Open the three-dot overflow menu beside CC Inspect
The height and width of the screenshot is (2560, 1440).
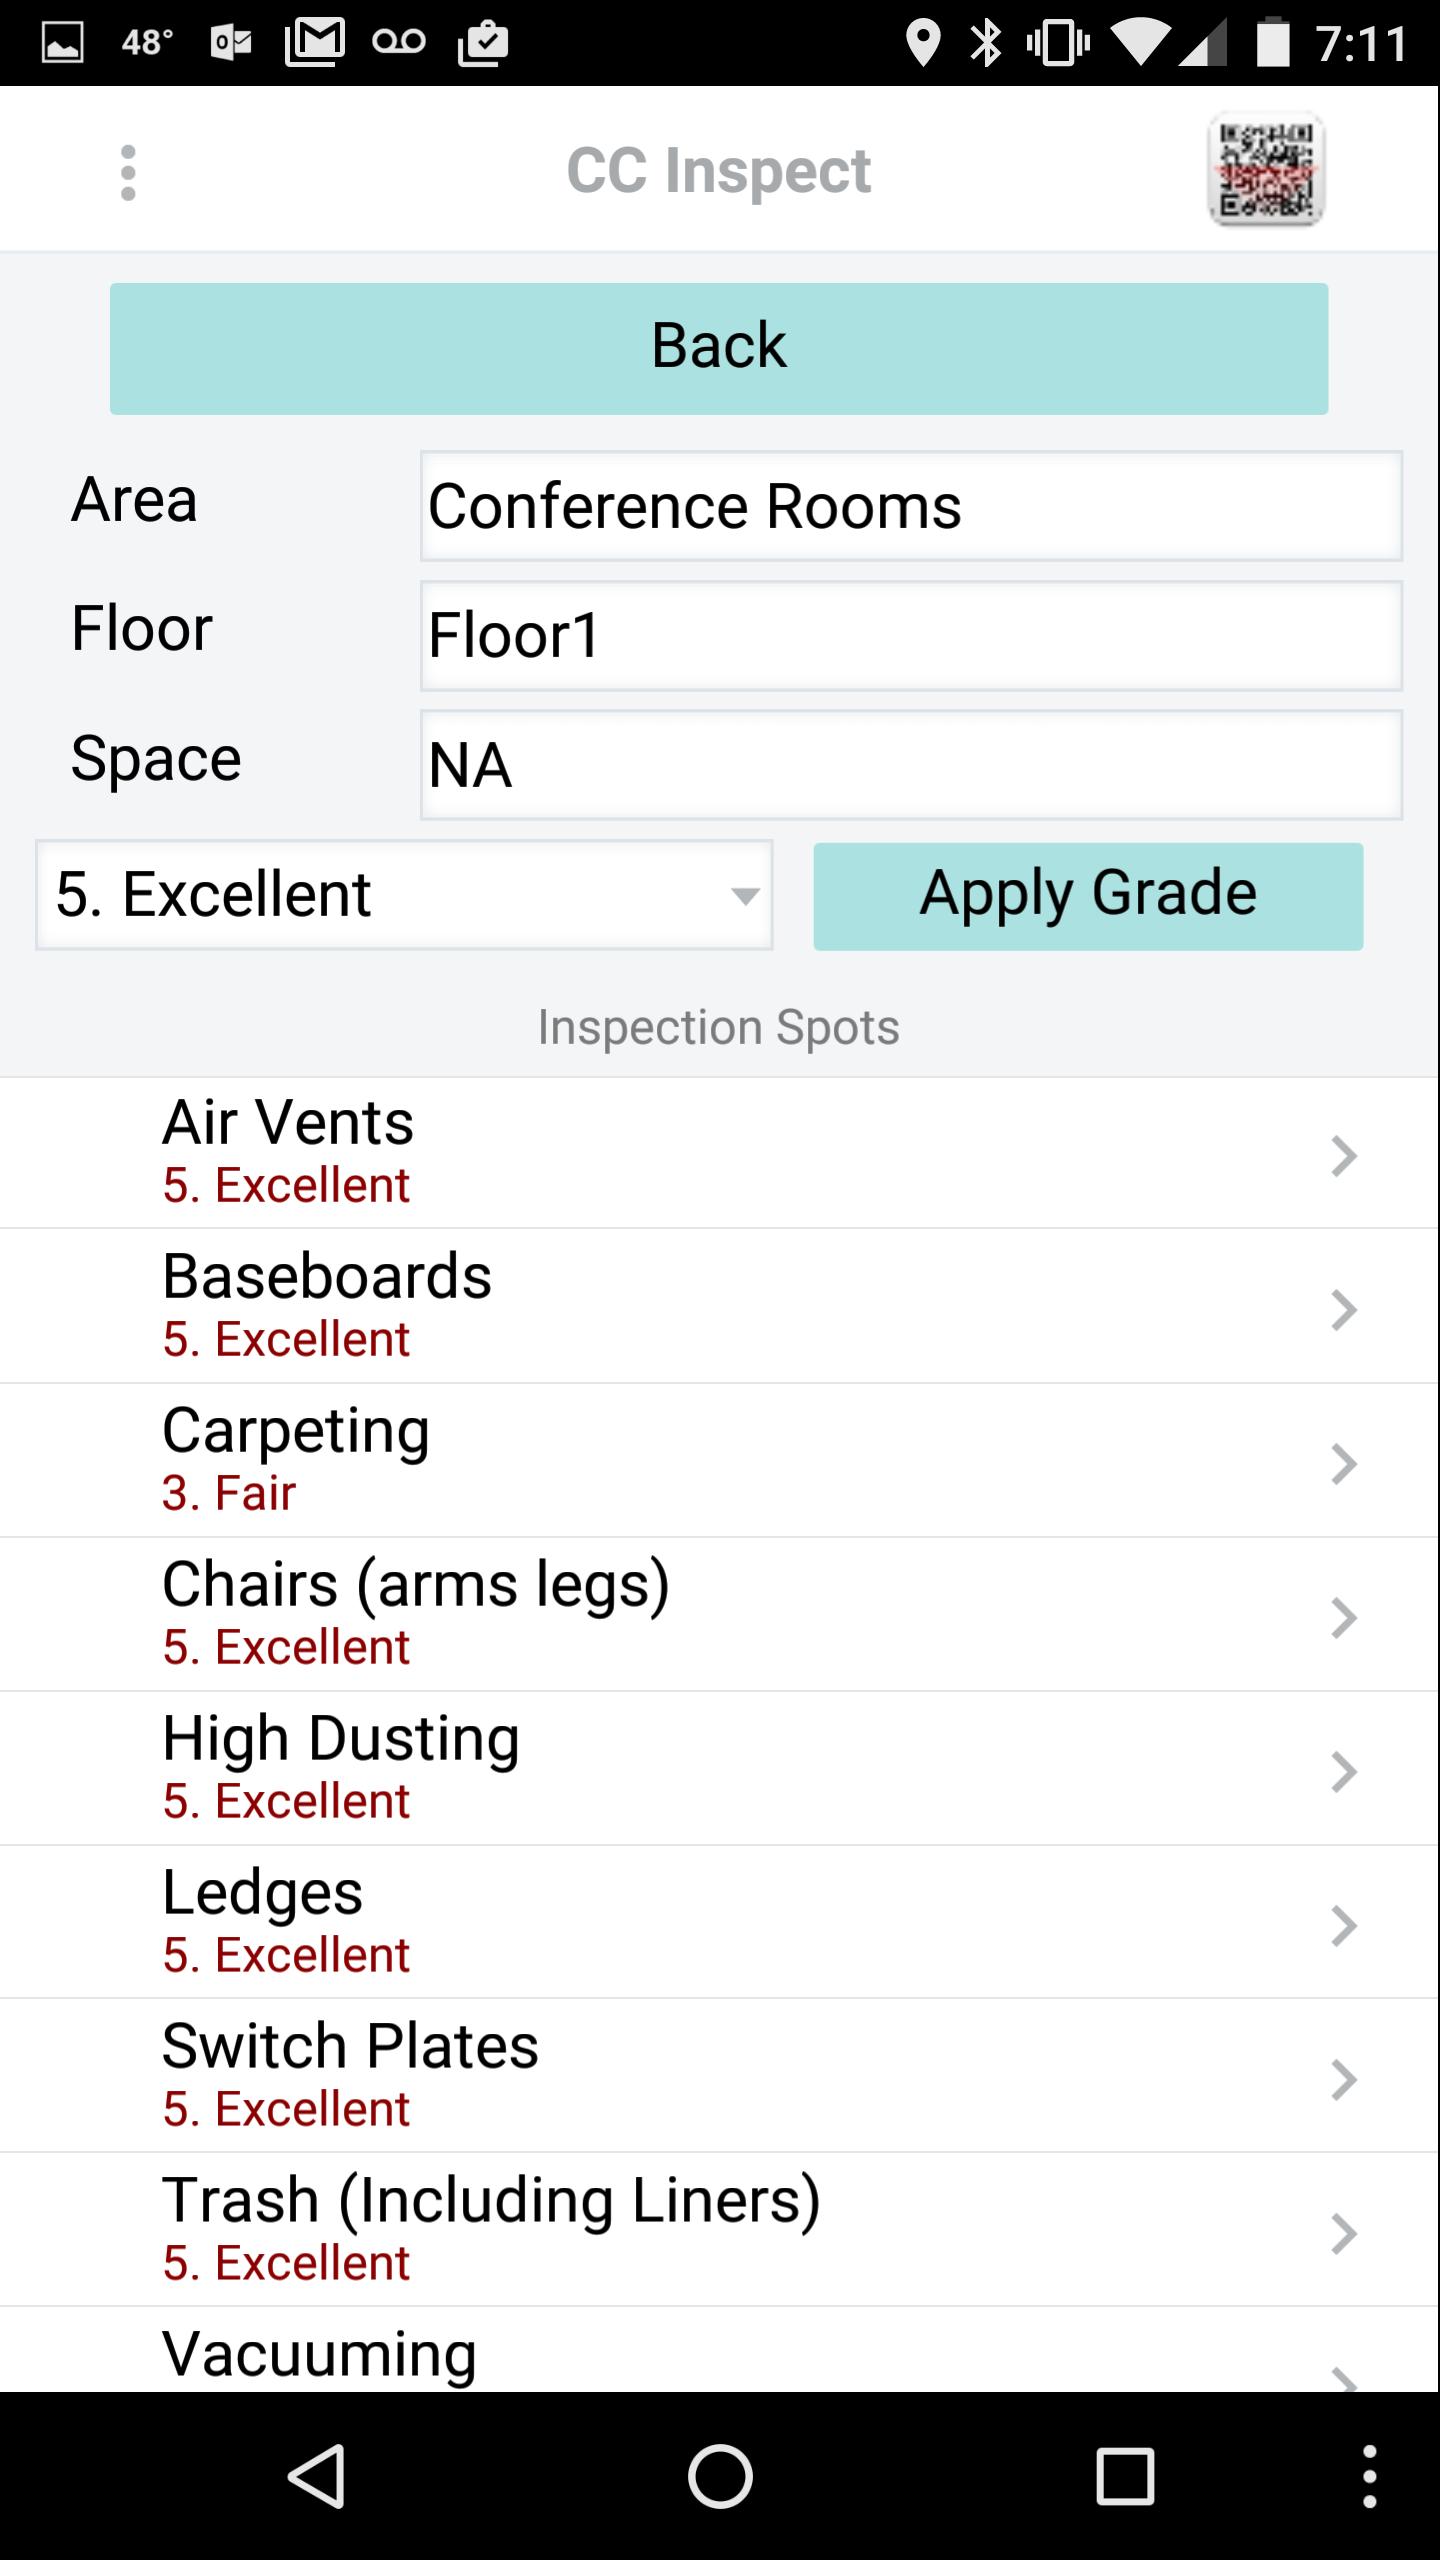(128, 173)
